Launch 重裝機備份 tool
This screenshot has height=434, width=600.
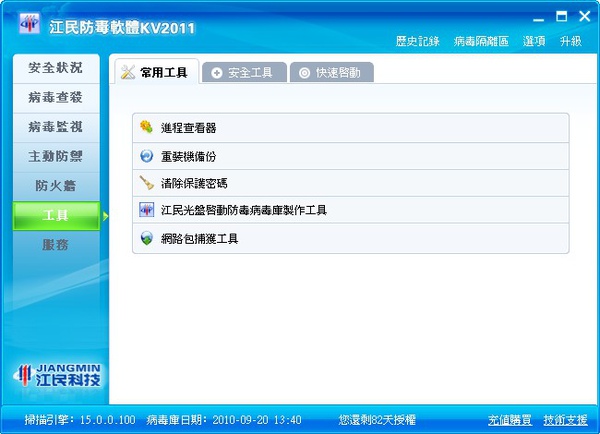(x=351, y=156)
